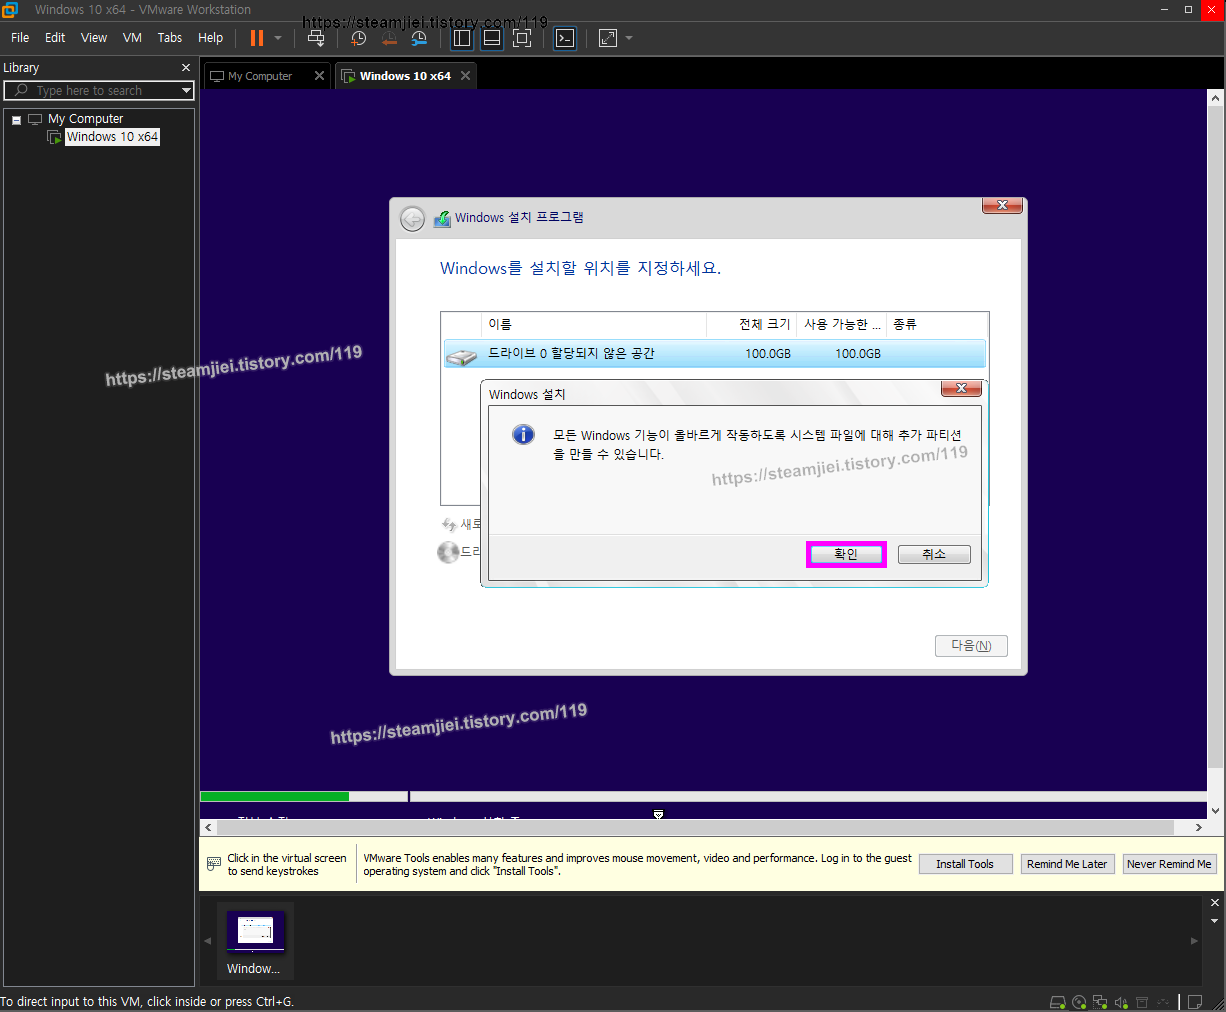
Task: Toggle the library sidebar view icon
Action: pos(462,38)
